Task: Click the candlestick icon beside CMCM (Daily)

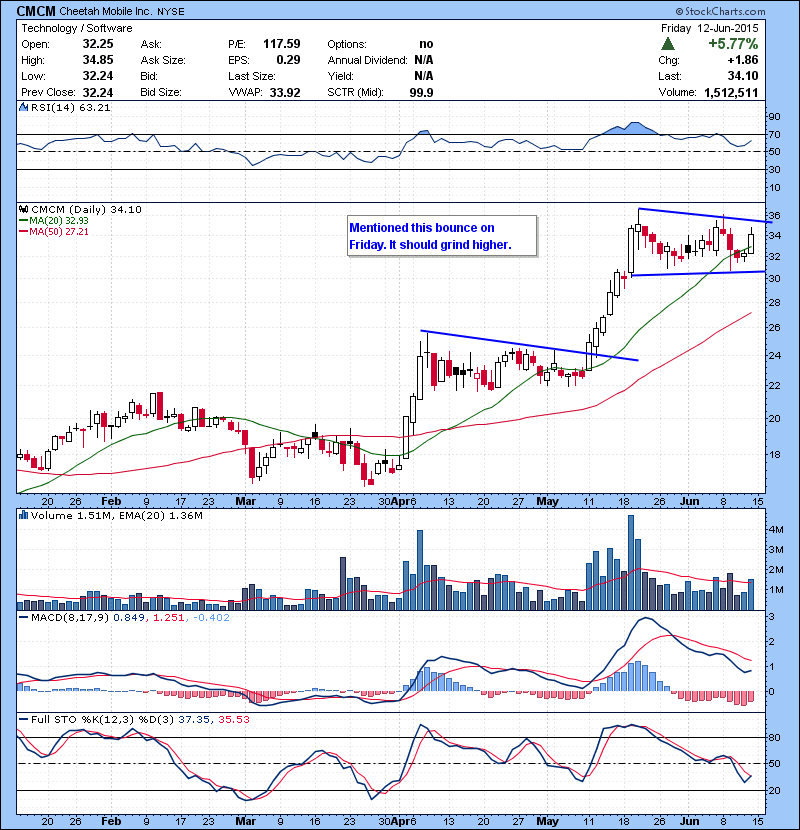Action: (x=23, y=210)
